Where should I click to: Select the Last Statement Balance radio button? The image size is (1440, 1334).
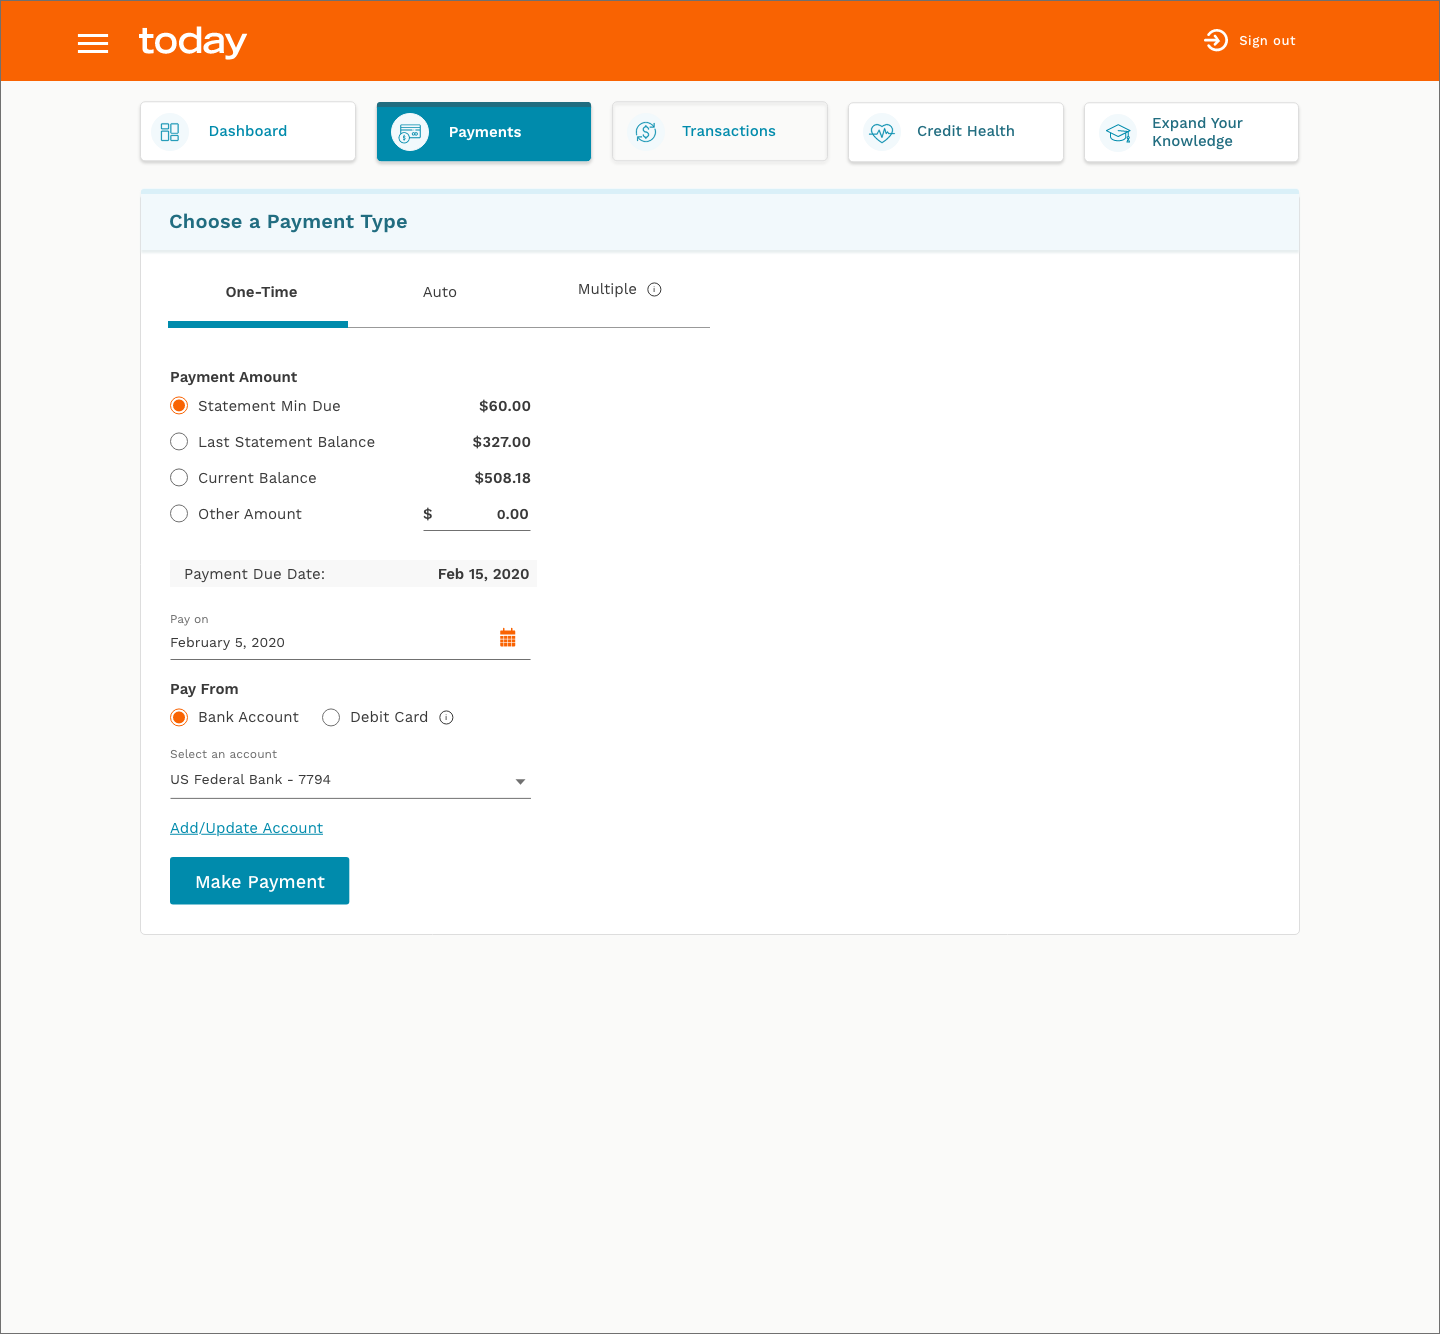pos(179,441)
